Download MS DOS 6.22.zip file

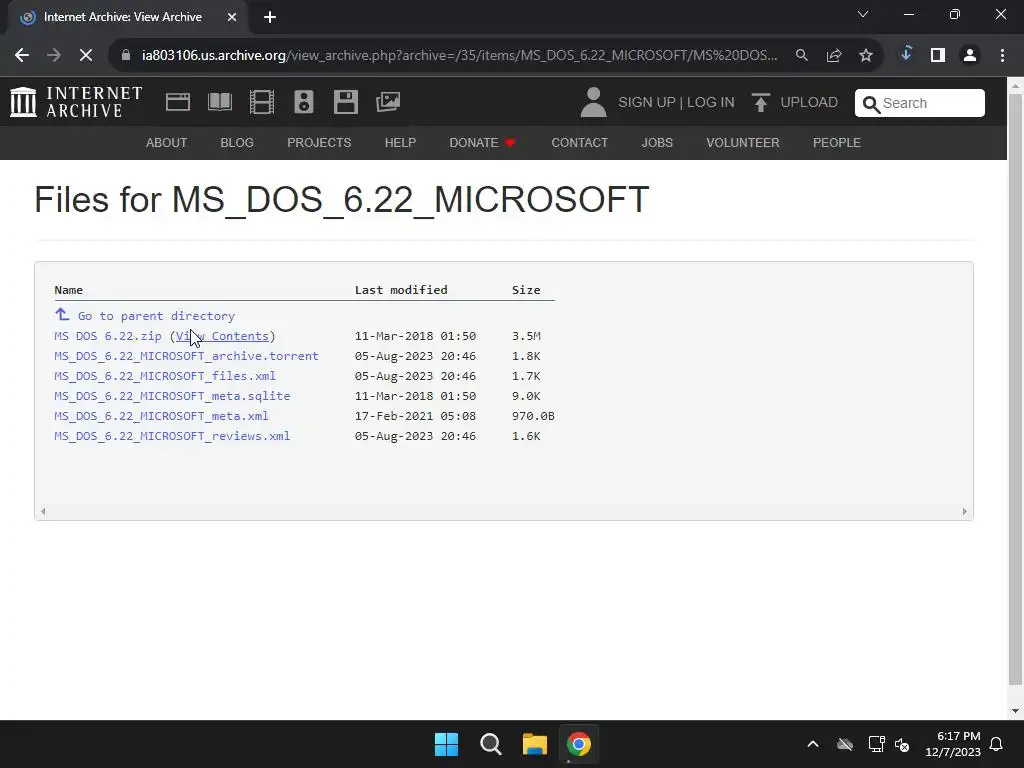(x=108, y=336)
